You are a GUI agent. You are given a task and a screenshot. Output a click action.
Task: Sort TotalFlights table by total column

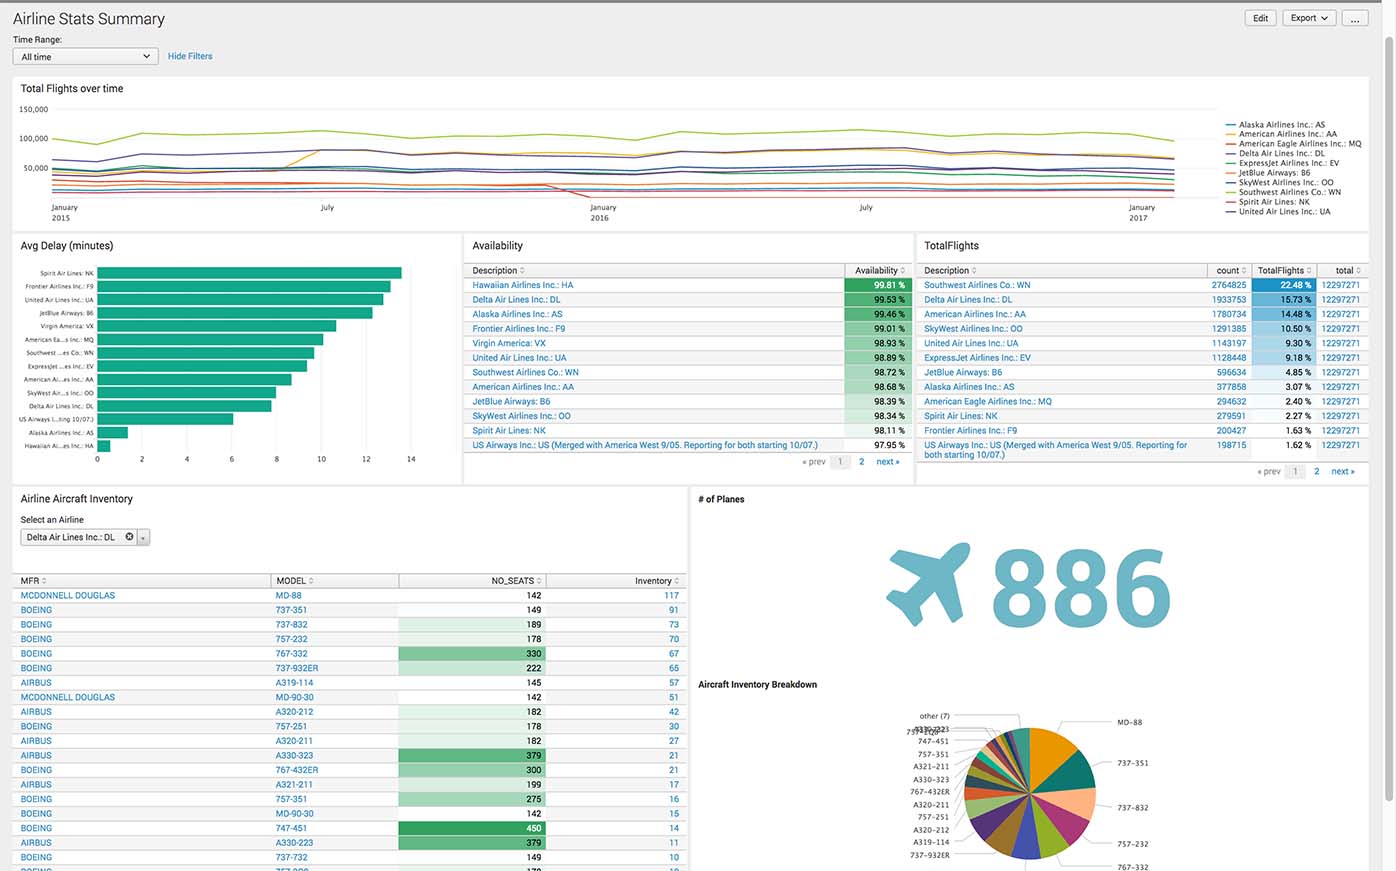pyautogui.click(x=1348, y=271)
